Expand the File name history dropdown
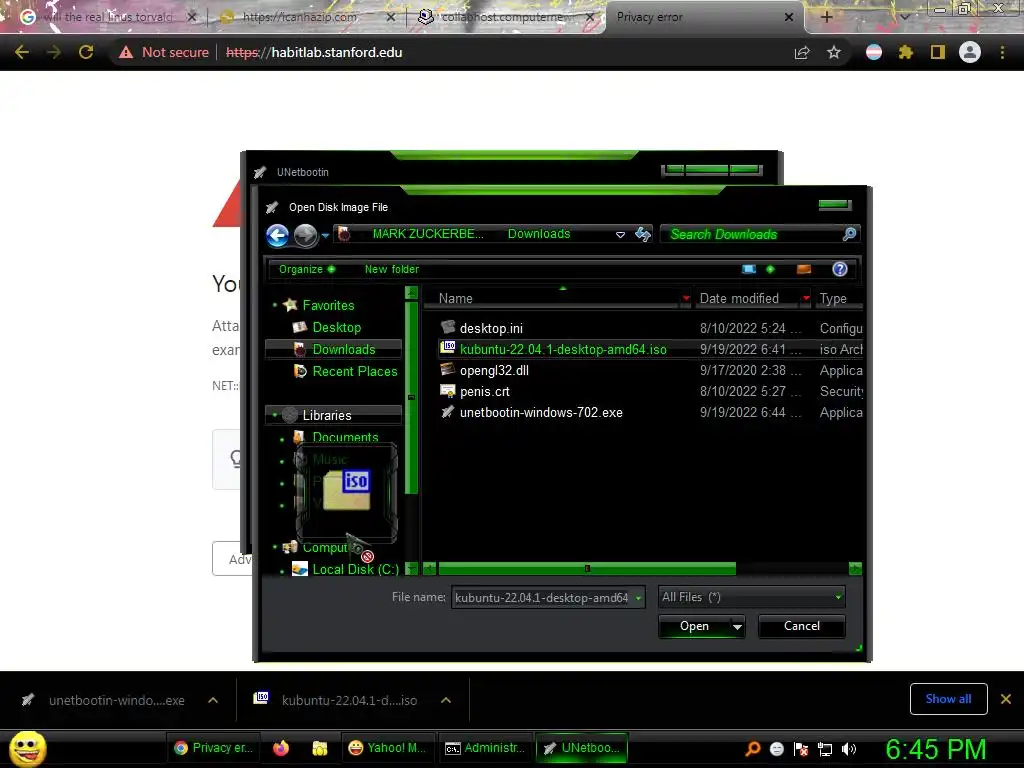 tap(638, 598)
